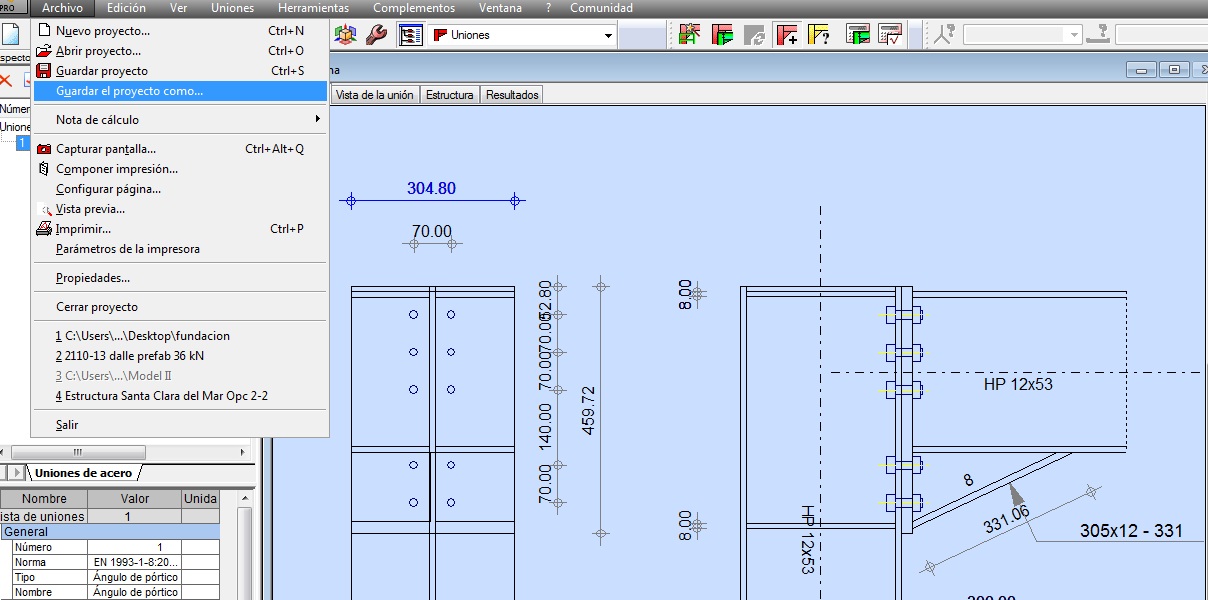
Task: Click the Valor column header
Action: 135,499
